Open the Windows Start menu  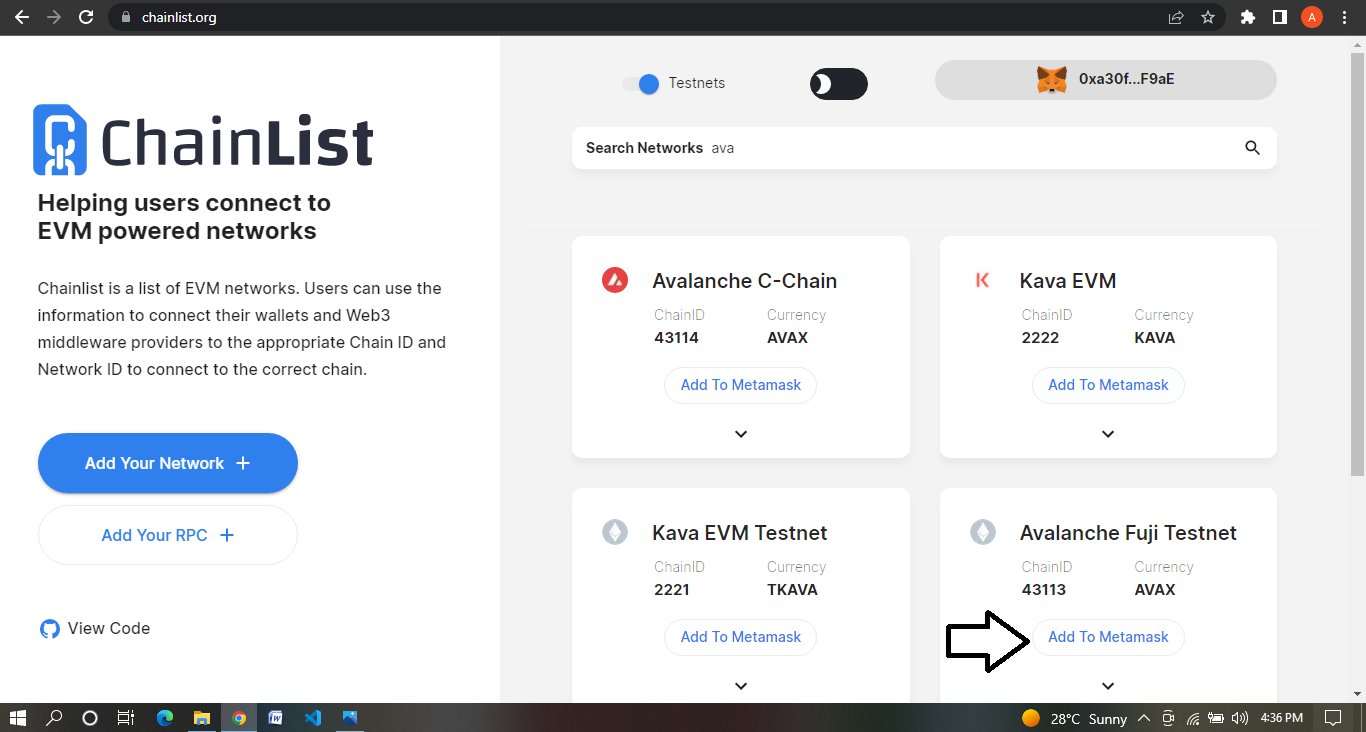click(17, 718)
